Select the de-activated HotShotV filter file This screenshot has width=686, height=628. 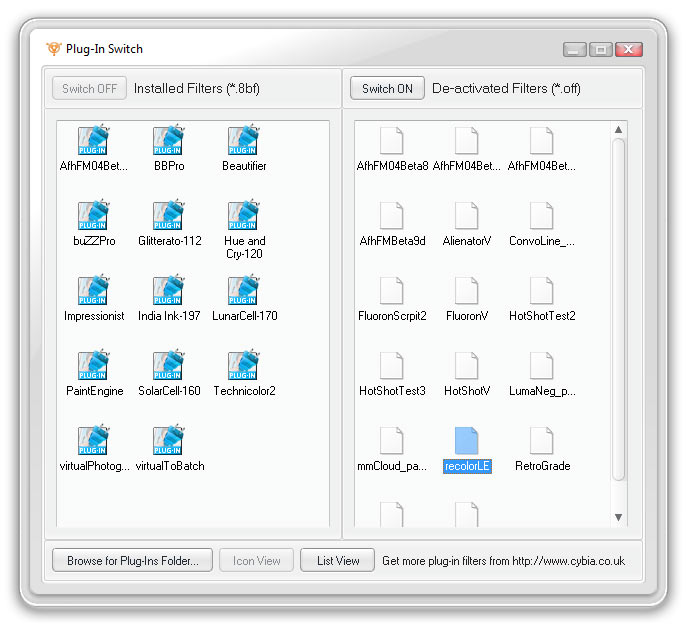point(467,367)
